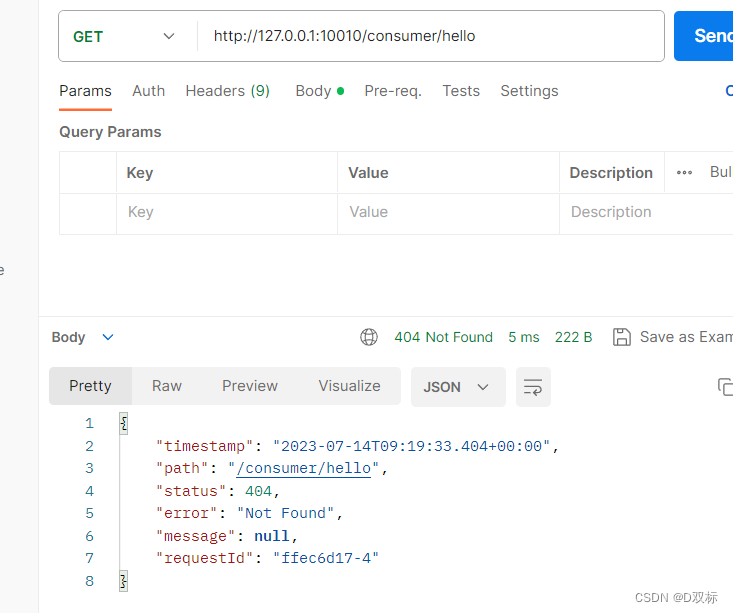
Task: Click the query param Key input
Action: point(227,212)
